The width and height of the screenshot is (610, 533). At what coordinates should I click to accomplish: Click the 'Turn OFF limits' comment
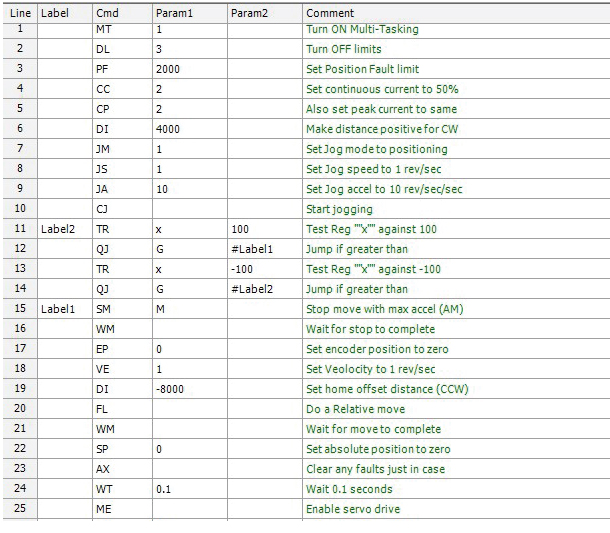click(x=344, y=49)
